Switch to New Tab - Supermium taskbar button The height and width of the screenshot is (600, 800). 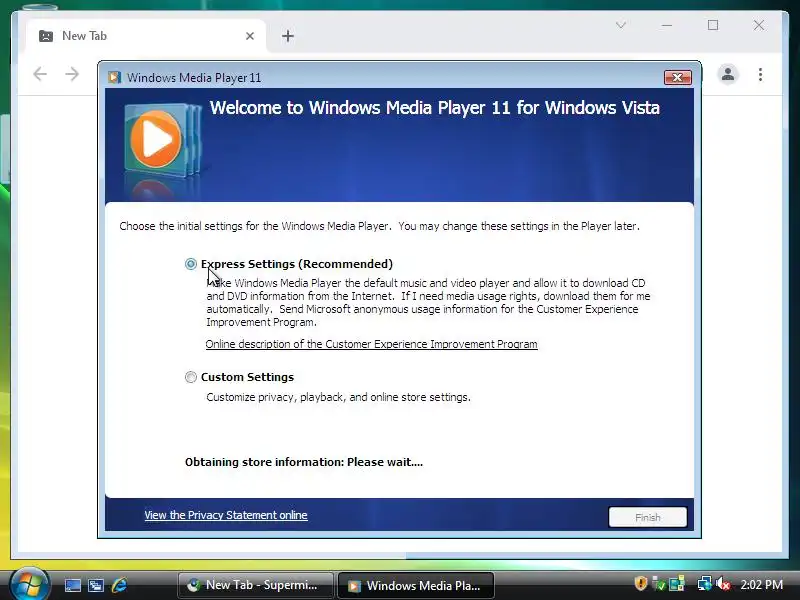[256, 585]
